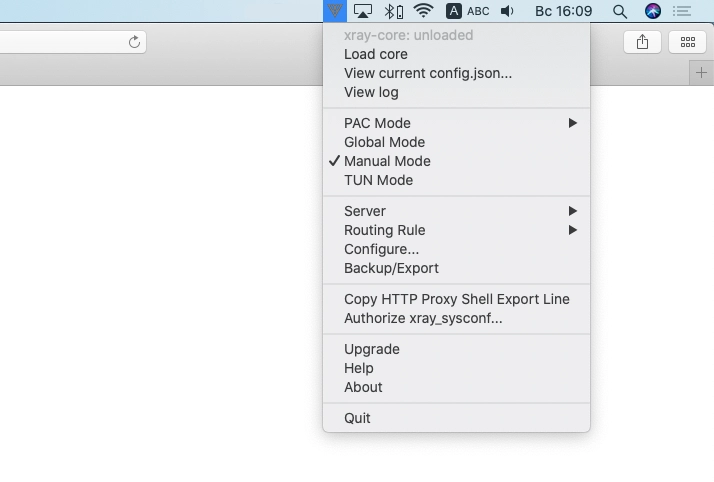Click the Safari share button
Screen dimensions: 714x482
pos(642,42)
